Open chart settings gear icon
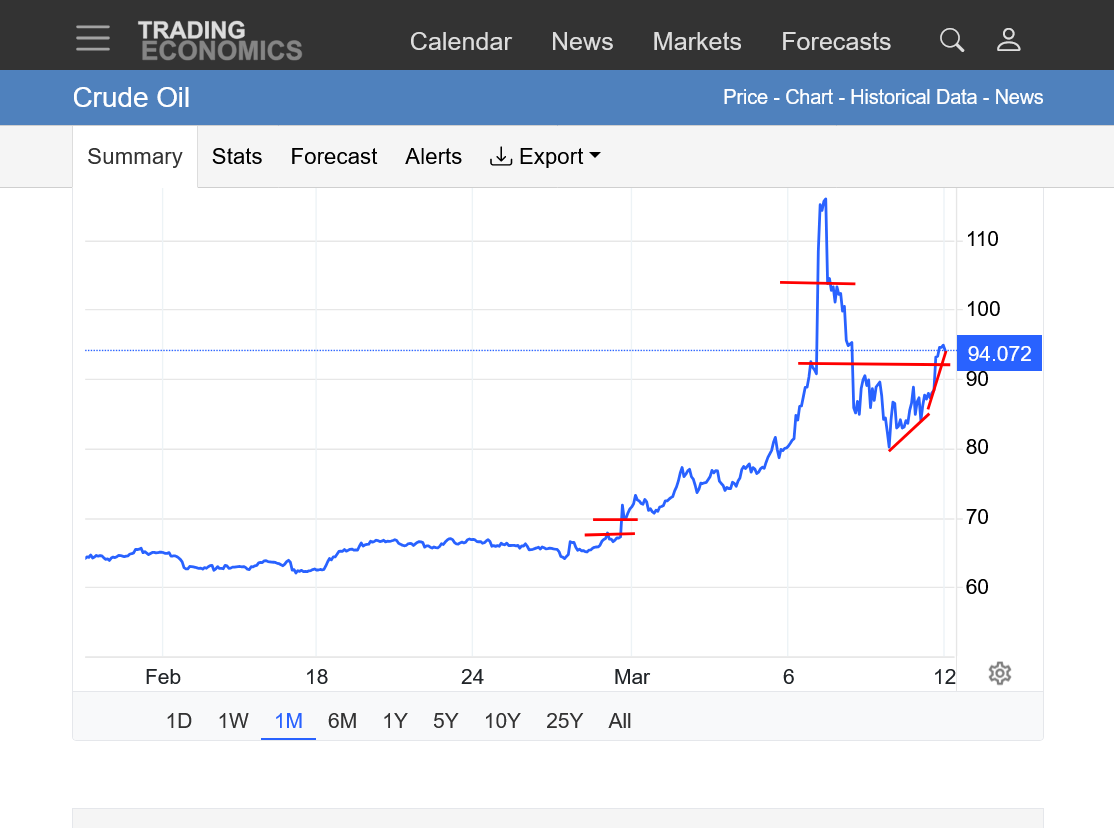1114x828 pixels. (999, 673)
